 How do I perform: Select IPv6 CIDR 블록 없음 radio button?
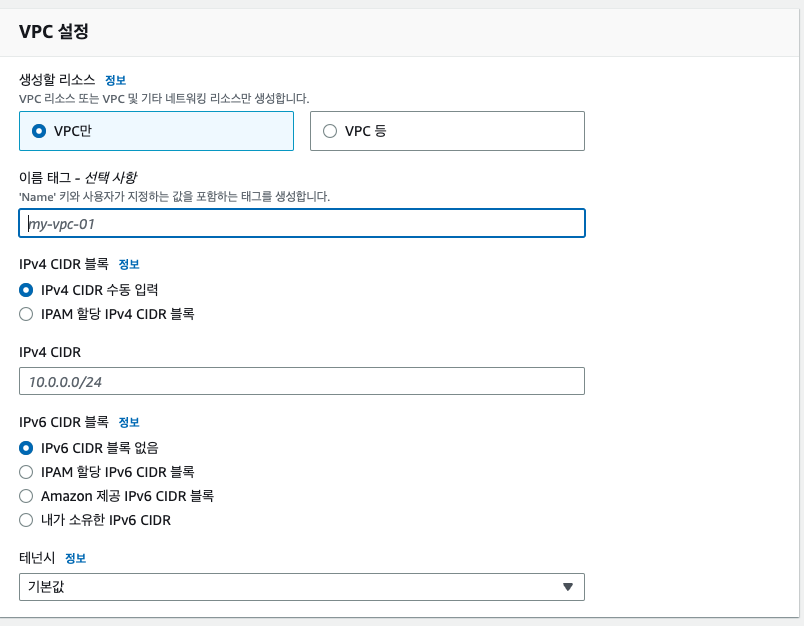click(26, 448)
